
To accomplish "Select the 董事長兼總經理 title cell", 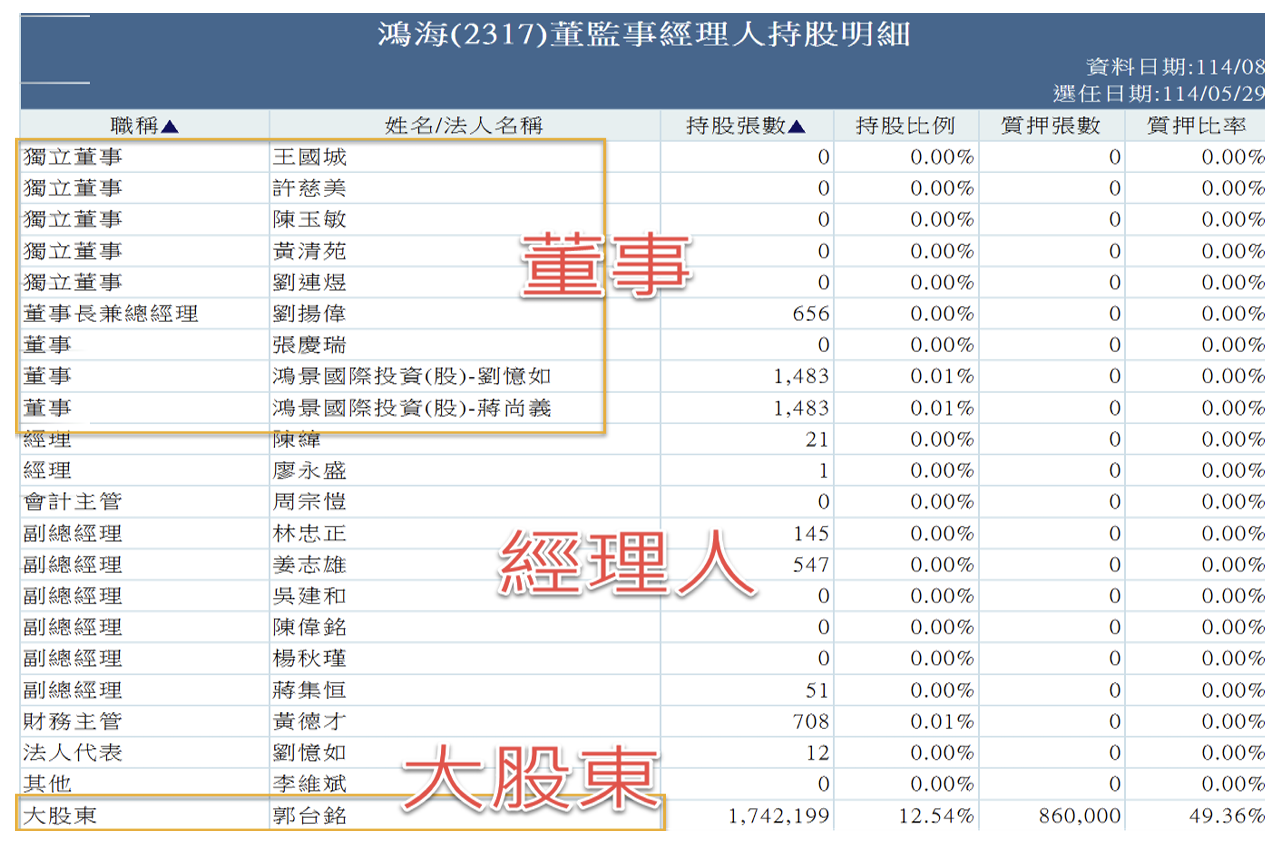I will [x=111, y=314].
